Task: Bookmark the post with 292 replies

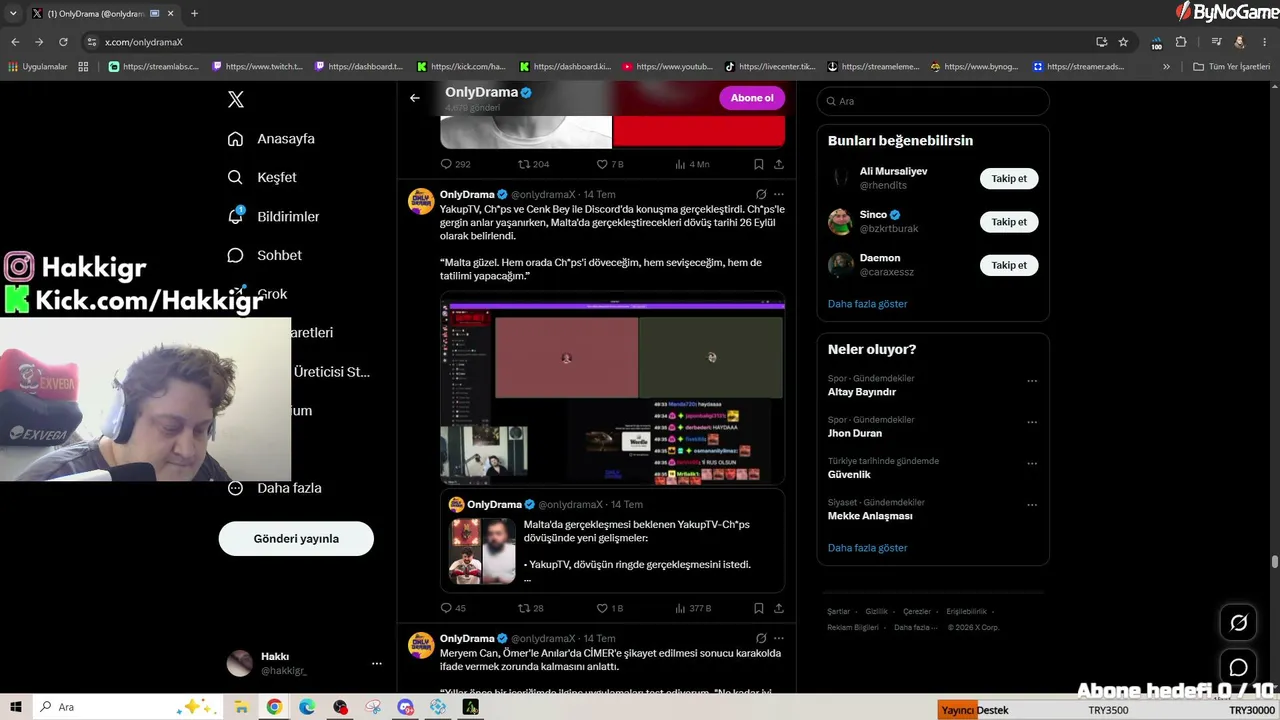Action: (x=759, y=164)
